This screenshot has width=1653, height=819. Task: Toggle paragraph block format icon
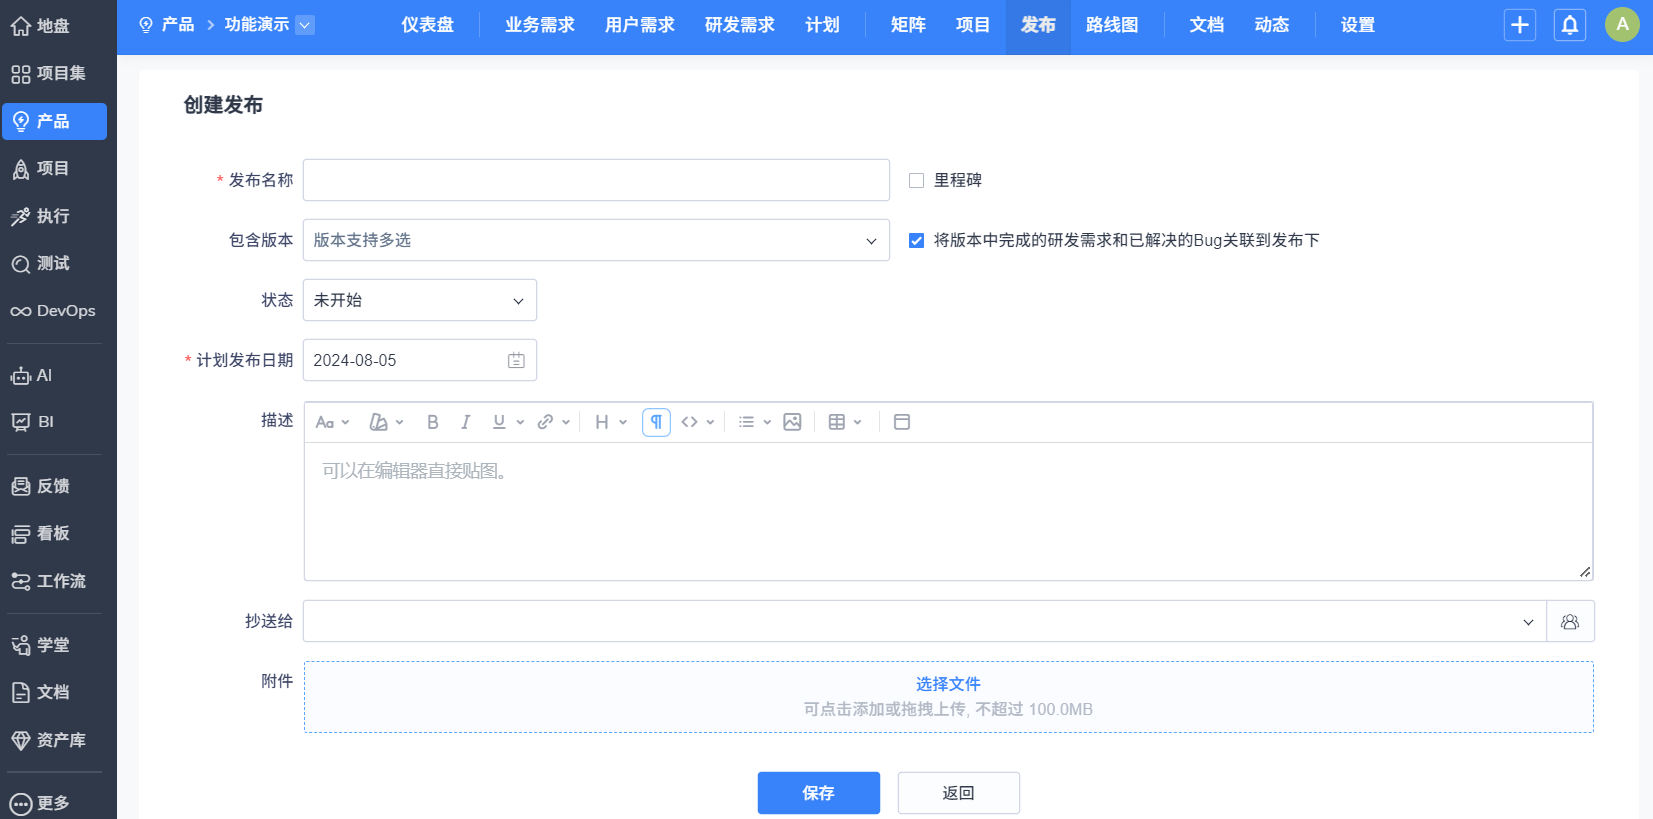pos(656,422)
